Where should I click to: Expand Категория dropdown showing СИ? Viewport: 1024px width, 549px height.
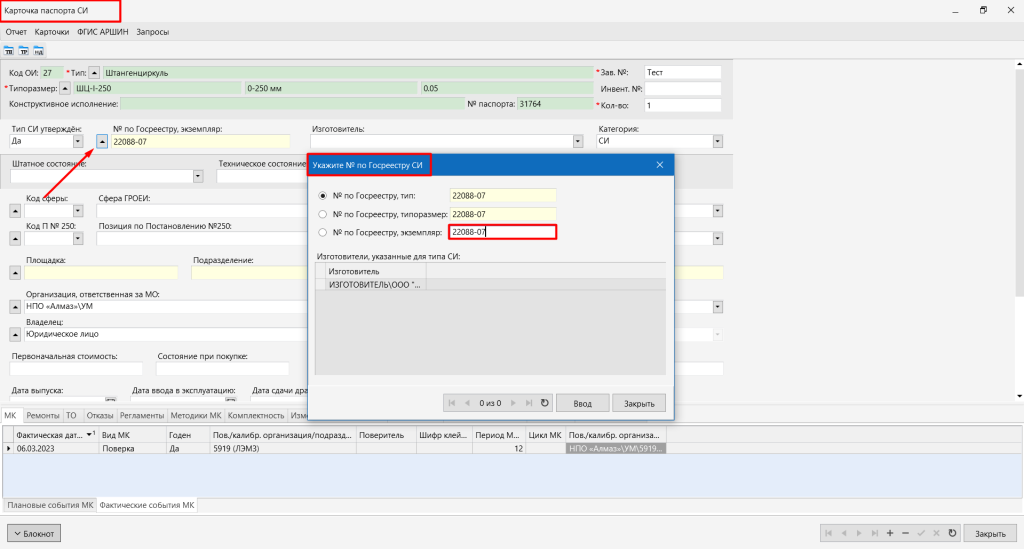tap(718, 141)
